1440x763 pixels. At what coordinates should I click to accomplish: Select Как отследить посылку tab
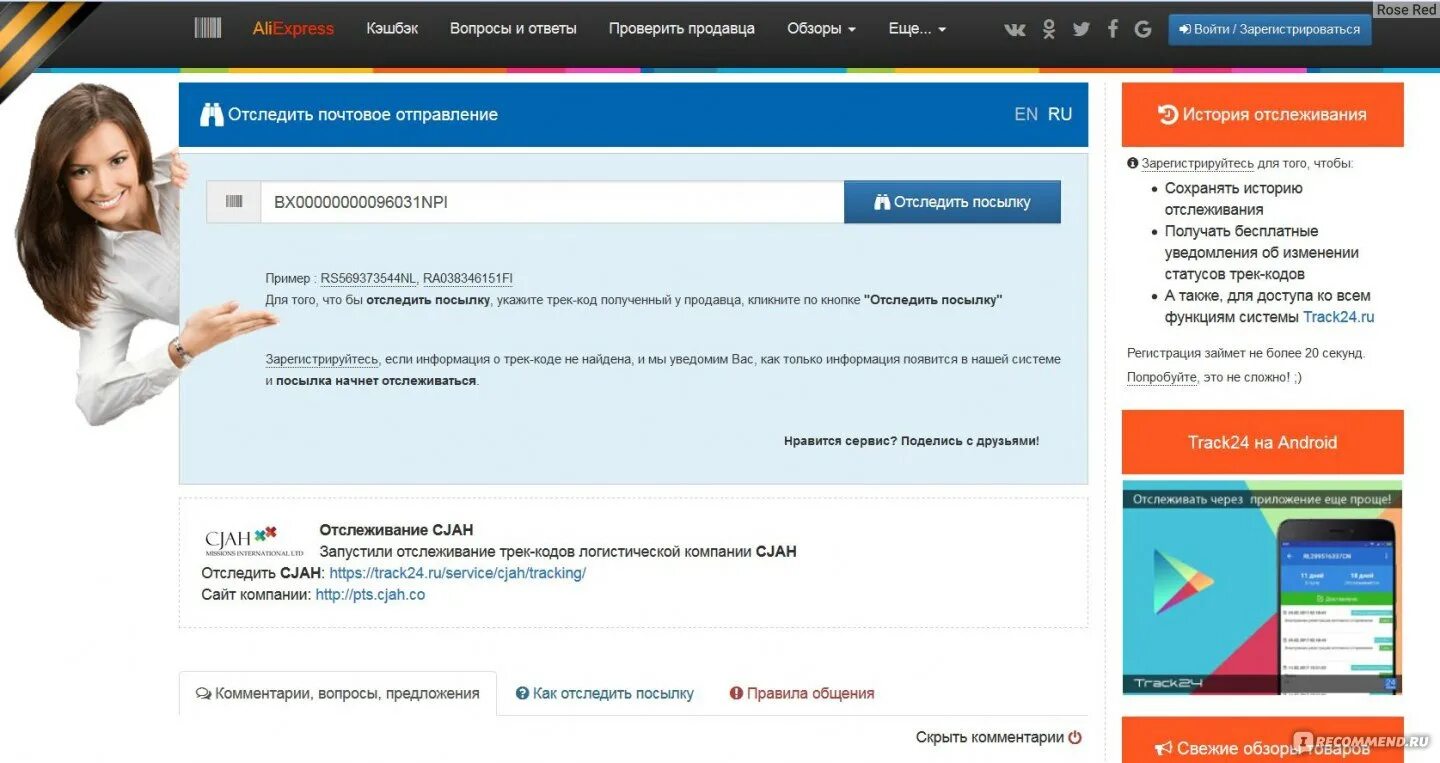point(605,693)
